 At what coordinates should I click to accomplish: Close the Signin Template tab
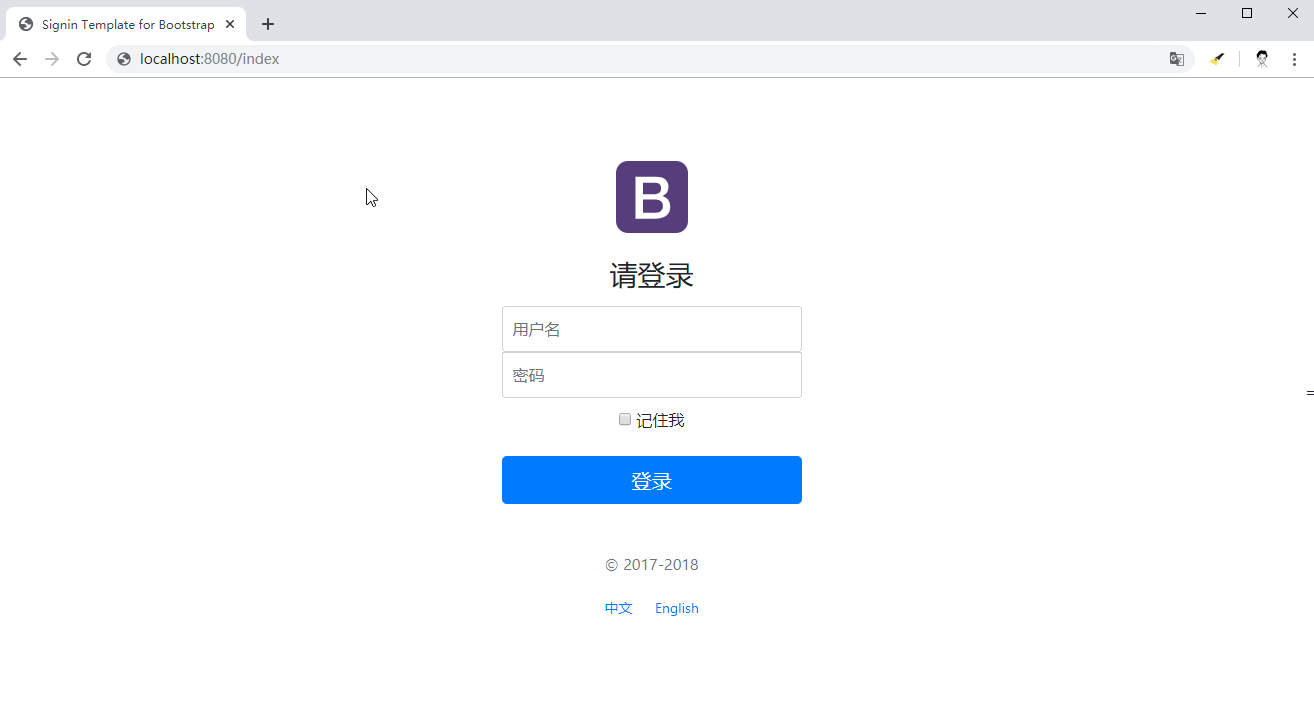(x=230, y=24)
